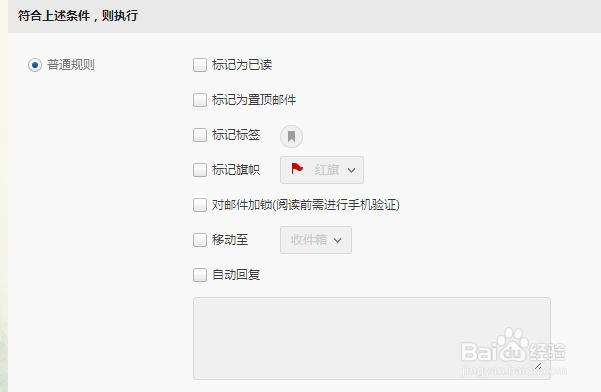601x392 pixels.
Task: Enable the 标记旗帜 checkbox
Action: click(x=200, y=170)
